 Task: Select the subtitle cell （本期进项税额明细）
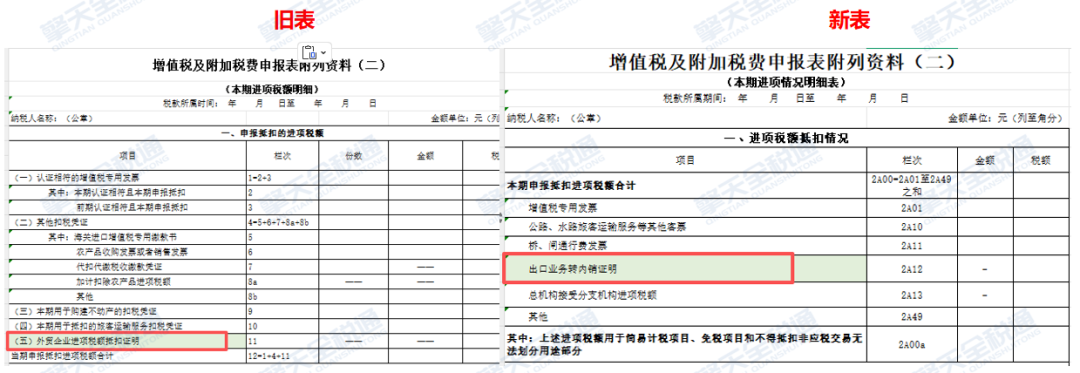(x=271, y=89)
